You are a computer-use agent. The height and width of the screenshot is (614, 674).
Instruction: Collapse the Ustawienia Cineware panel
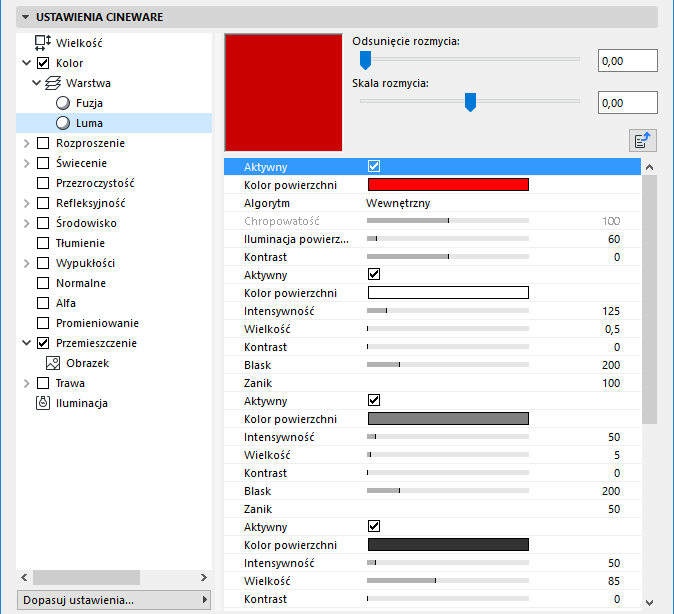pos(25,17)
